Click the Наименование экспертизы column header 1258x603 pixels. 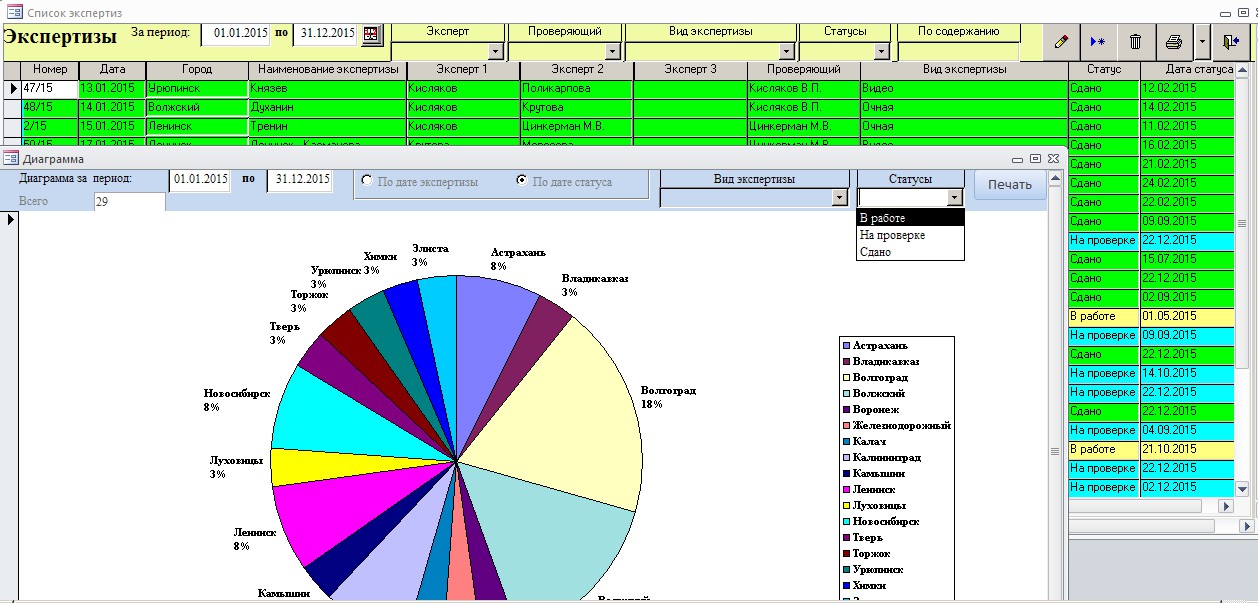[x=328, y=70]
